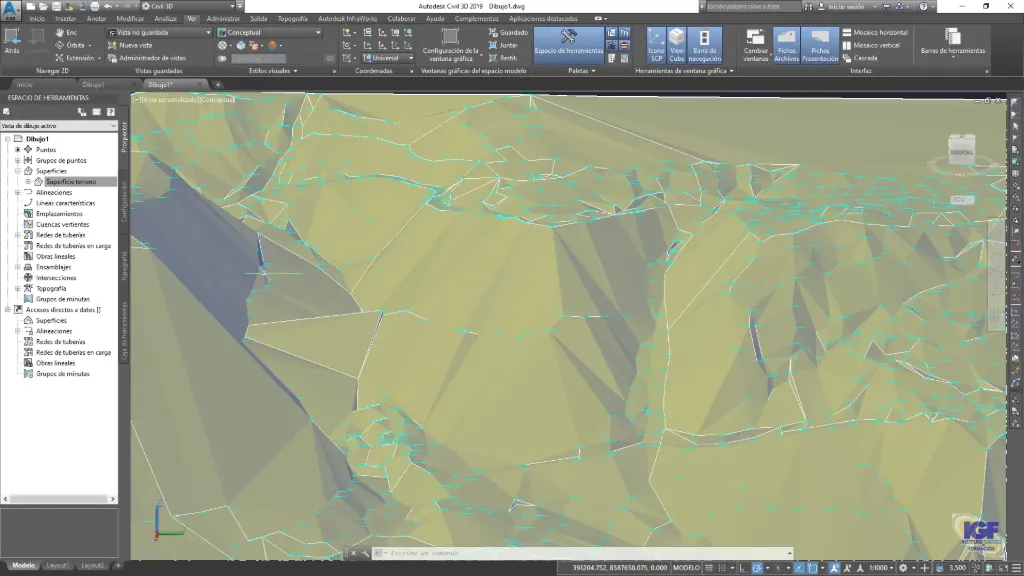Click Cambiar ventanas button
The width and height of the screenshot is (1024, 576).
pos(756,45)
